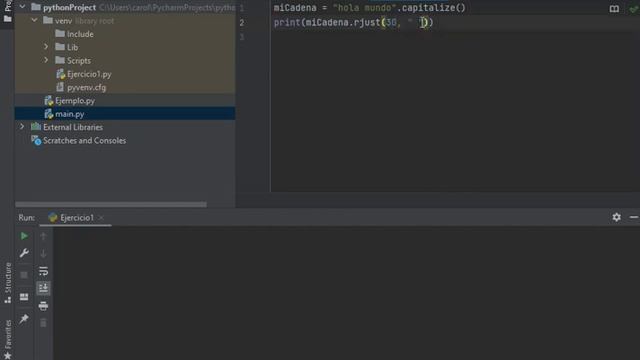Screen dimensions: 640x360
Task: Expand External Libraries node
Action: tap(22, 127)
